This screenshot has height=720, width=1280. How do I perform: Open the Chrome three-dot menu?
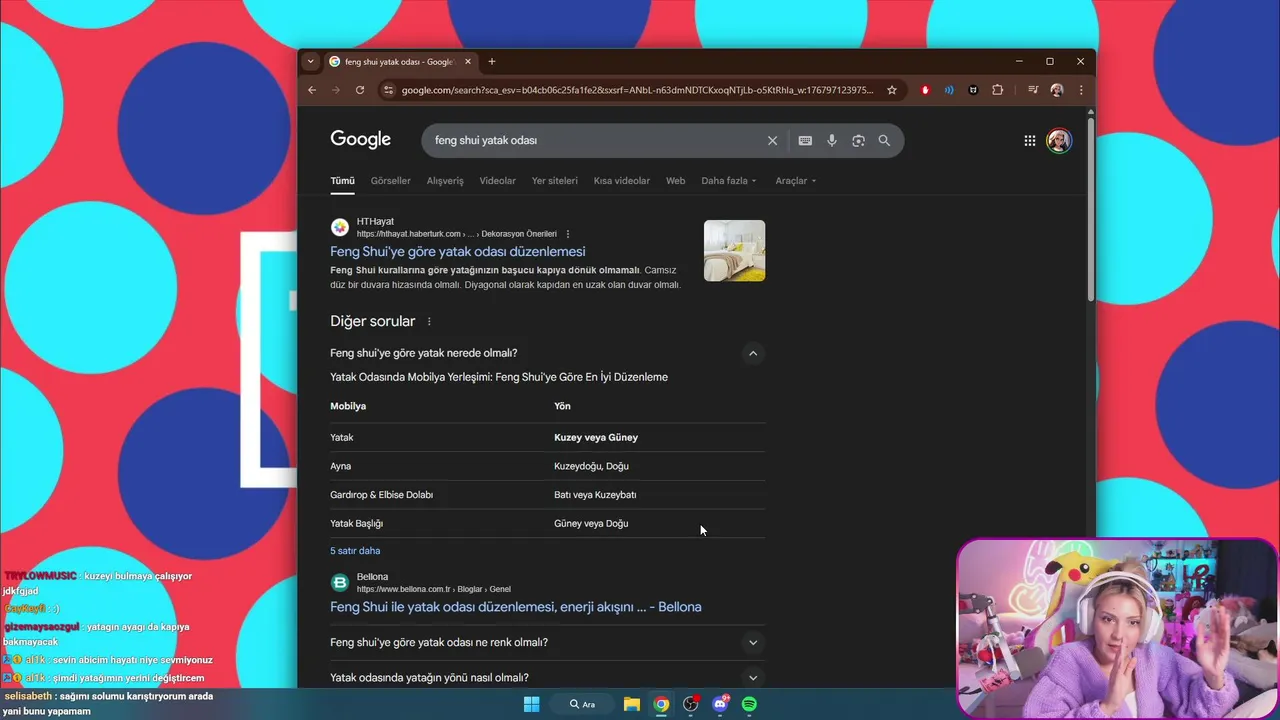coord(1081,90)
